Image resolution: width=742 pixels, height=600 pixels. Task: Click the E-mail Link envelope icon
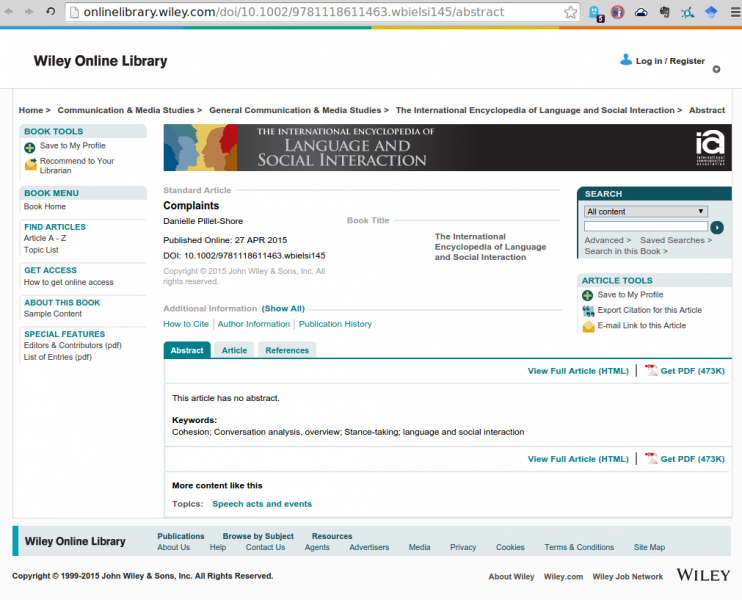pos(588,326)
